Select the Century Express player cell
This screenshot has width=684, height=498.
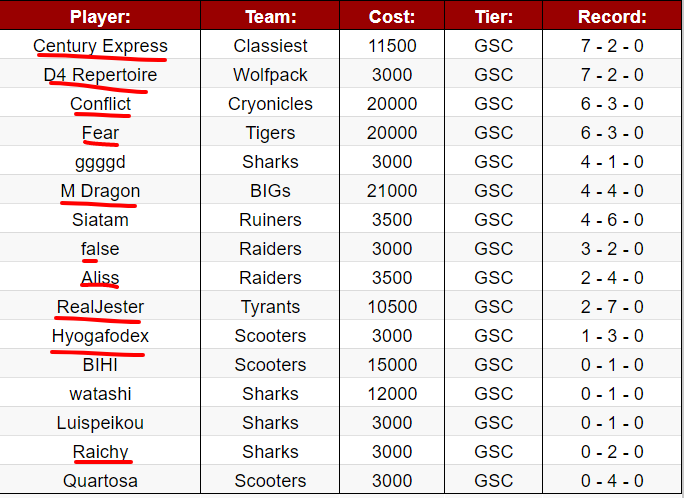pos(100,46)
